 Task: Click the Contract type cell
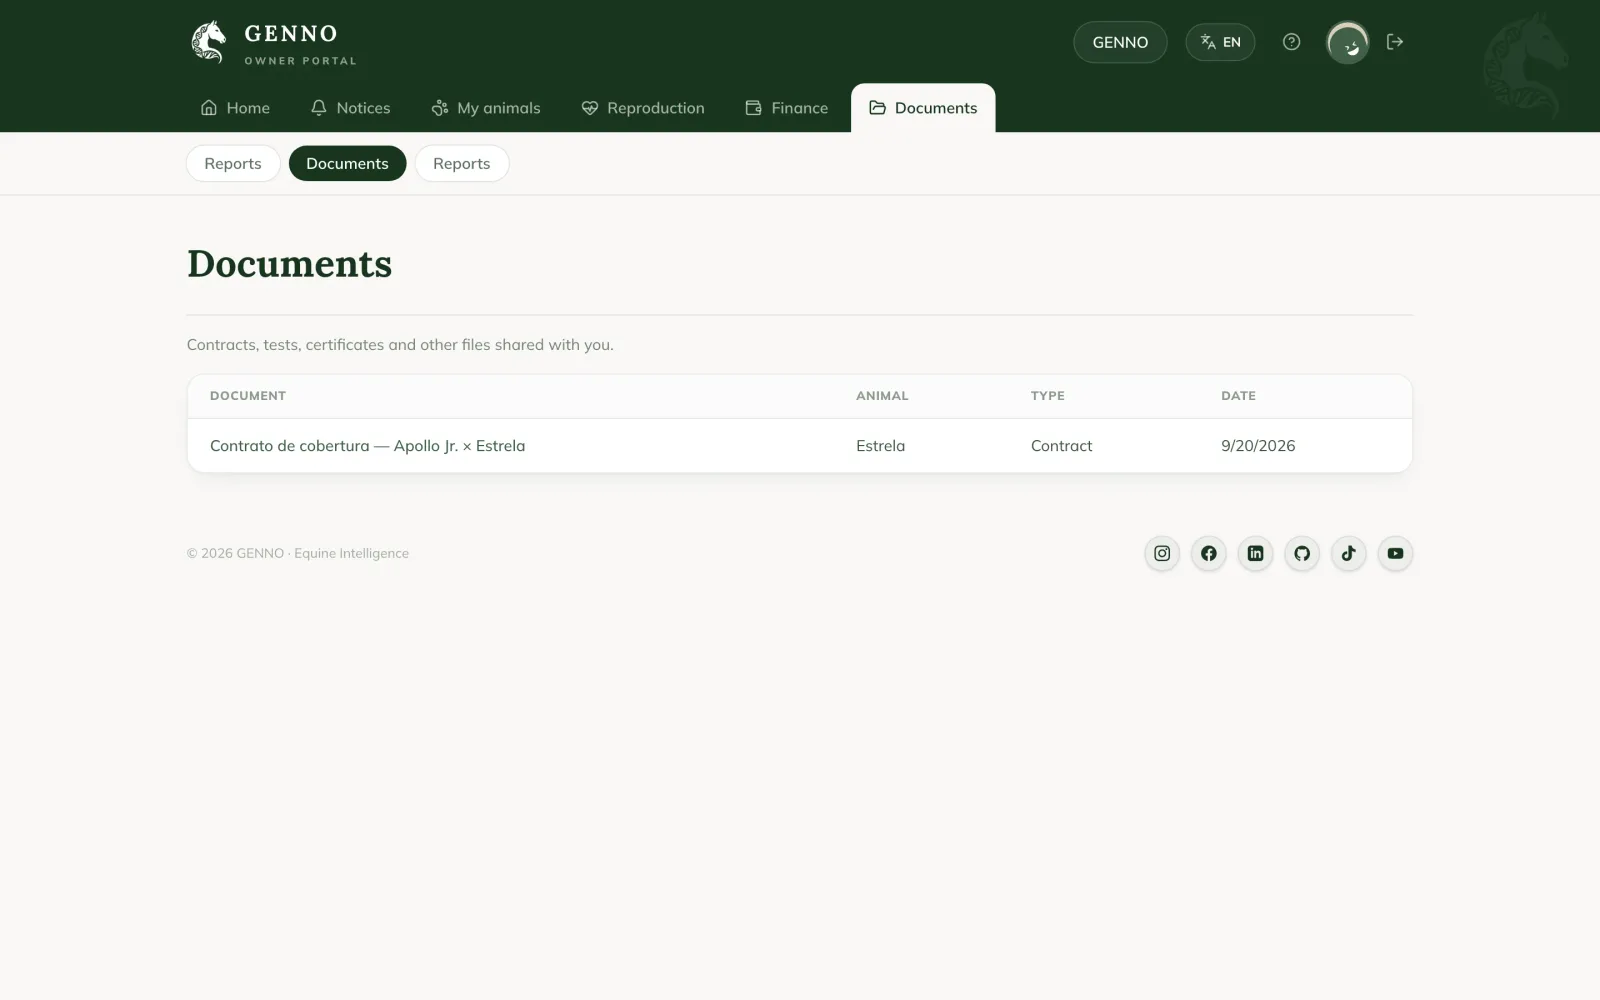point(1061,446)
